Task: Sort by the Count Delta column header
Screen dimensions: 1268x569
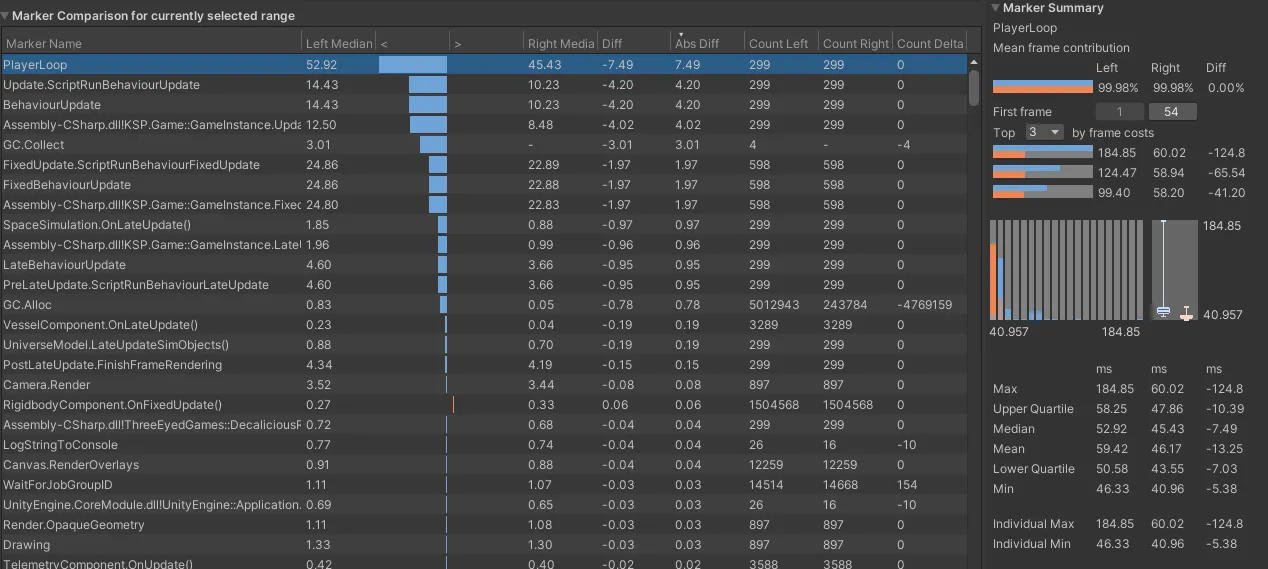Action: [x=930, y=43]
